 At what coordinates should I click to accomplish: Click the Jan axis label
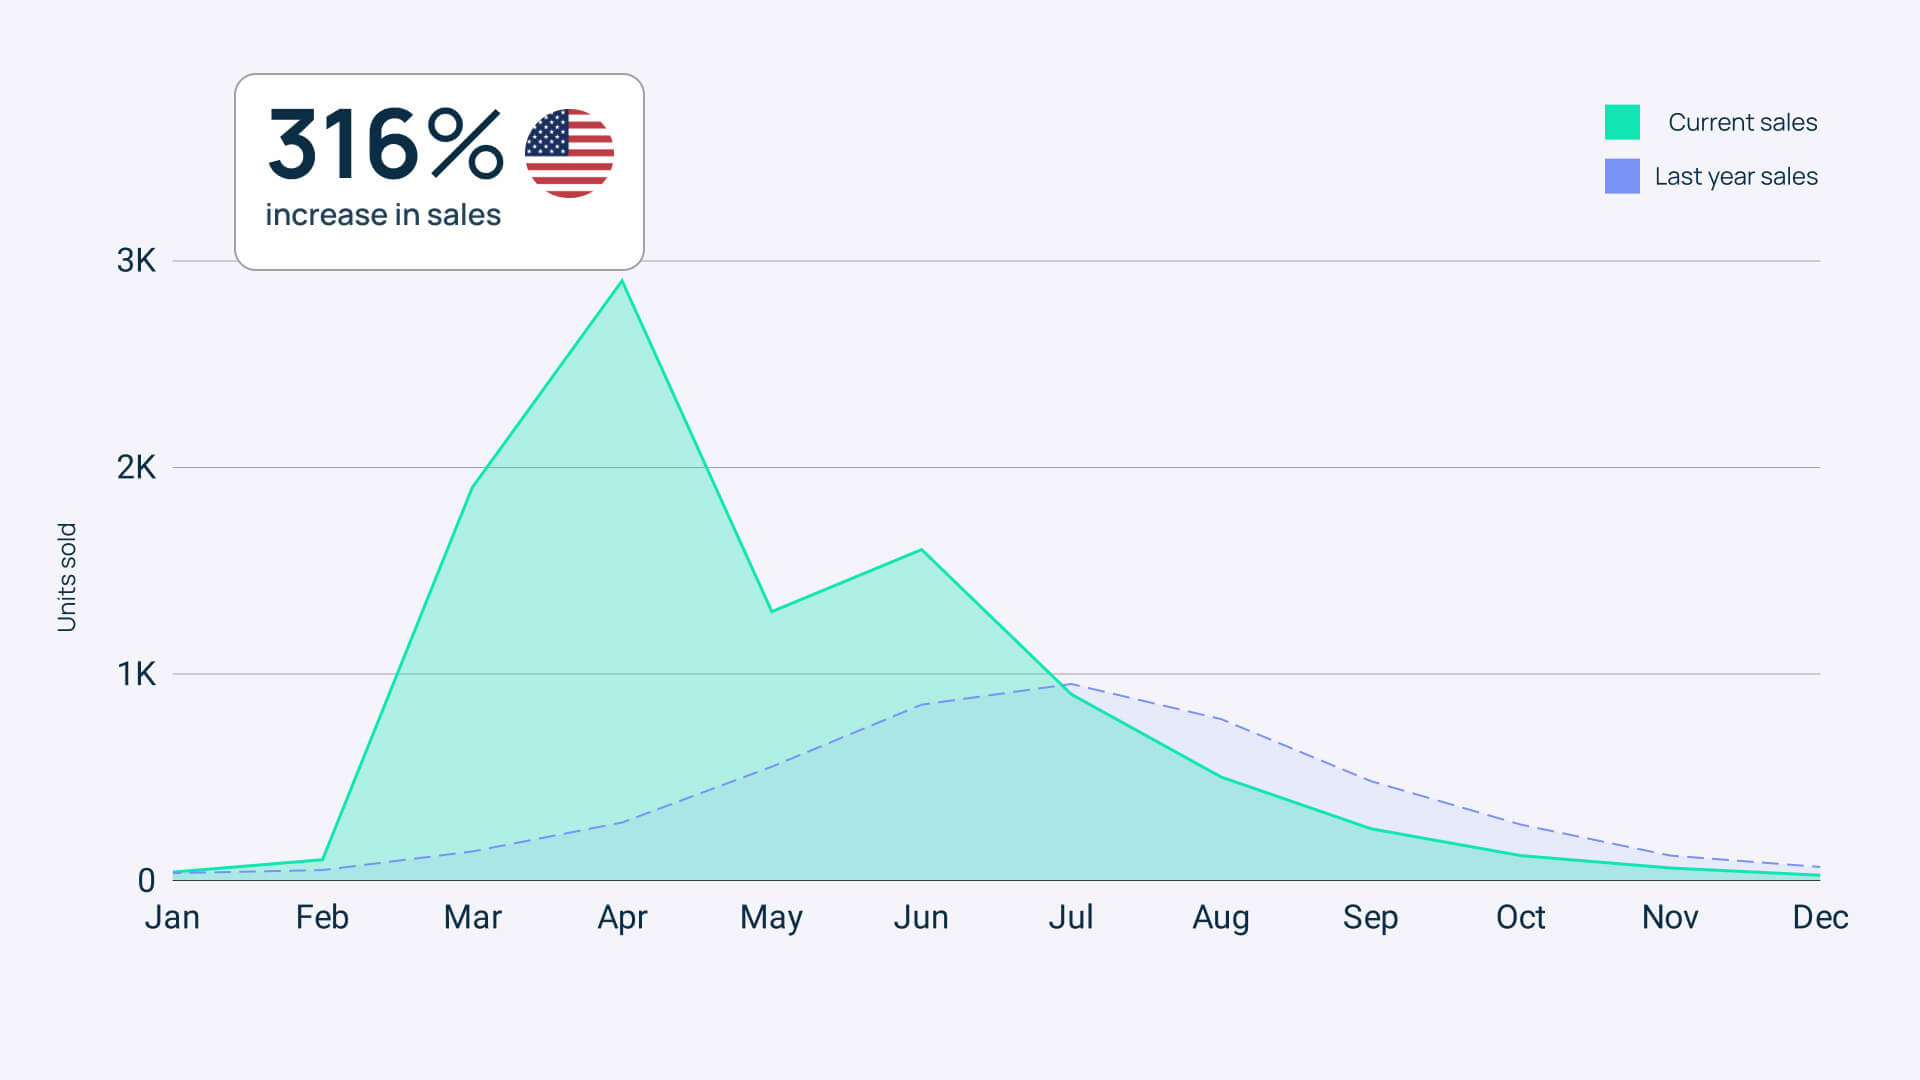point(172,917)
